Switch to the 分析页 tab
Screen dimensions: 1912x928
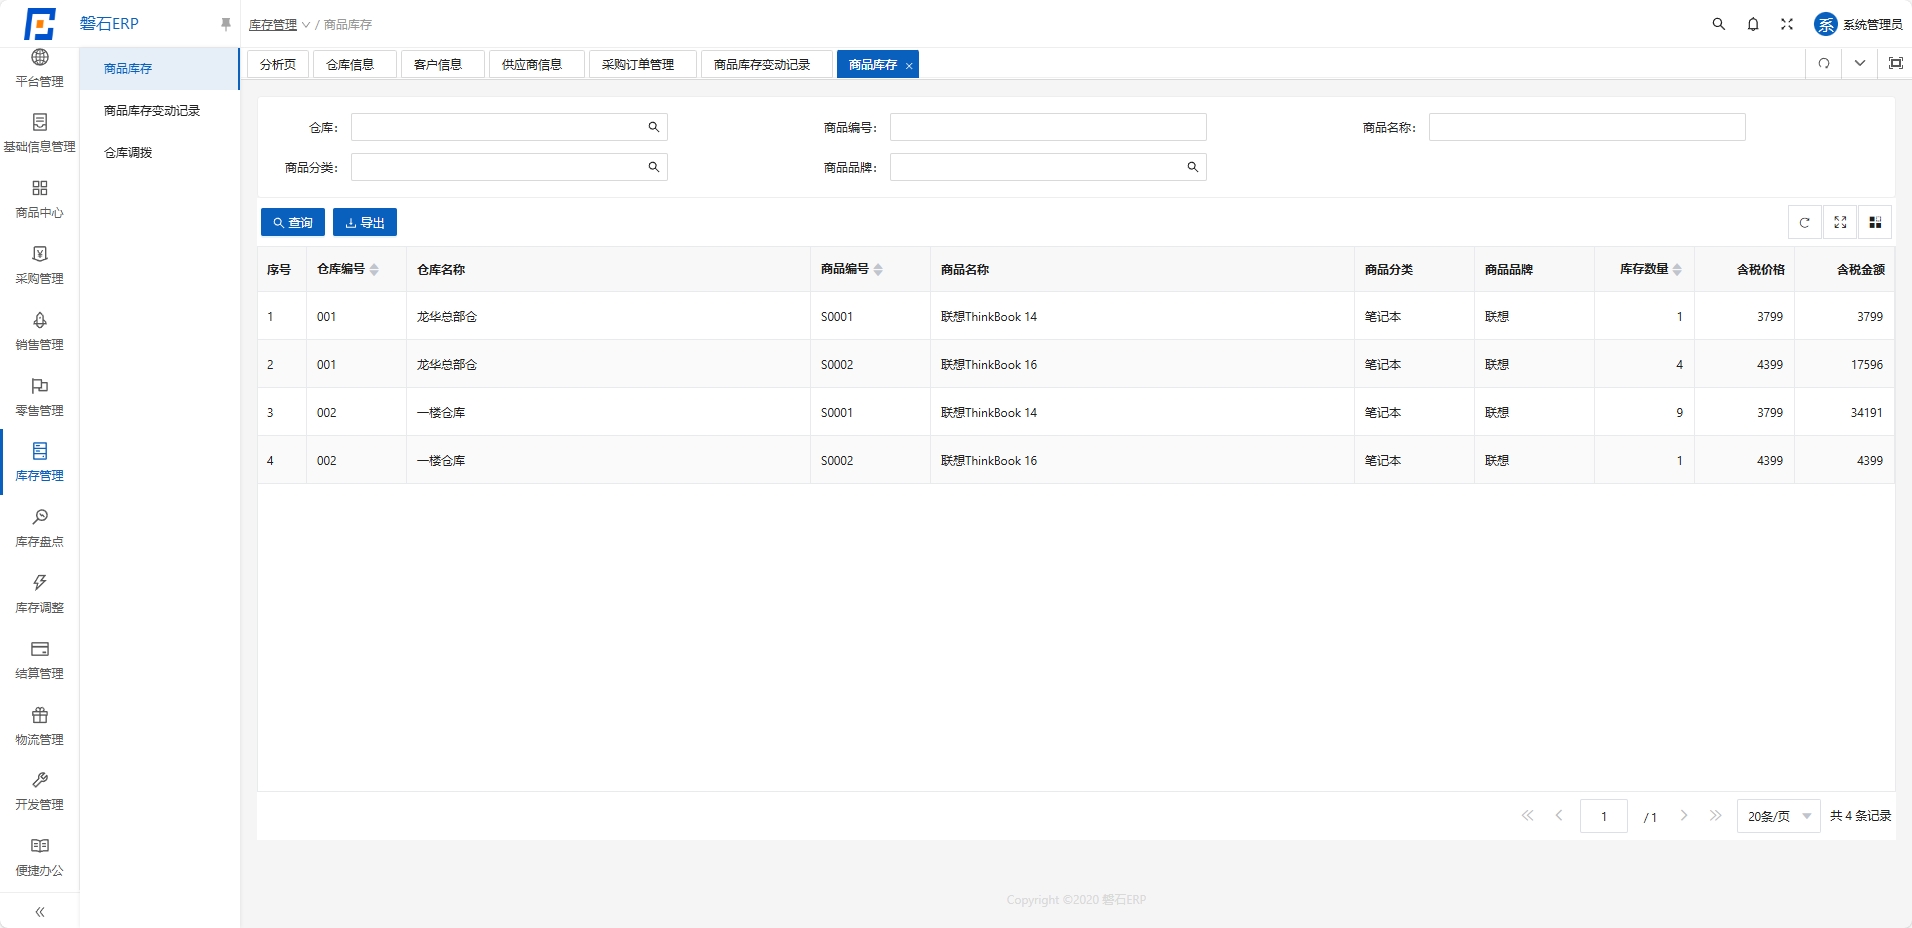[278, 64]
